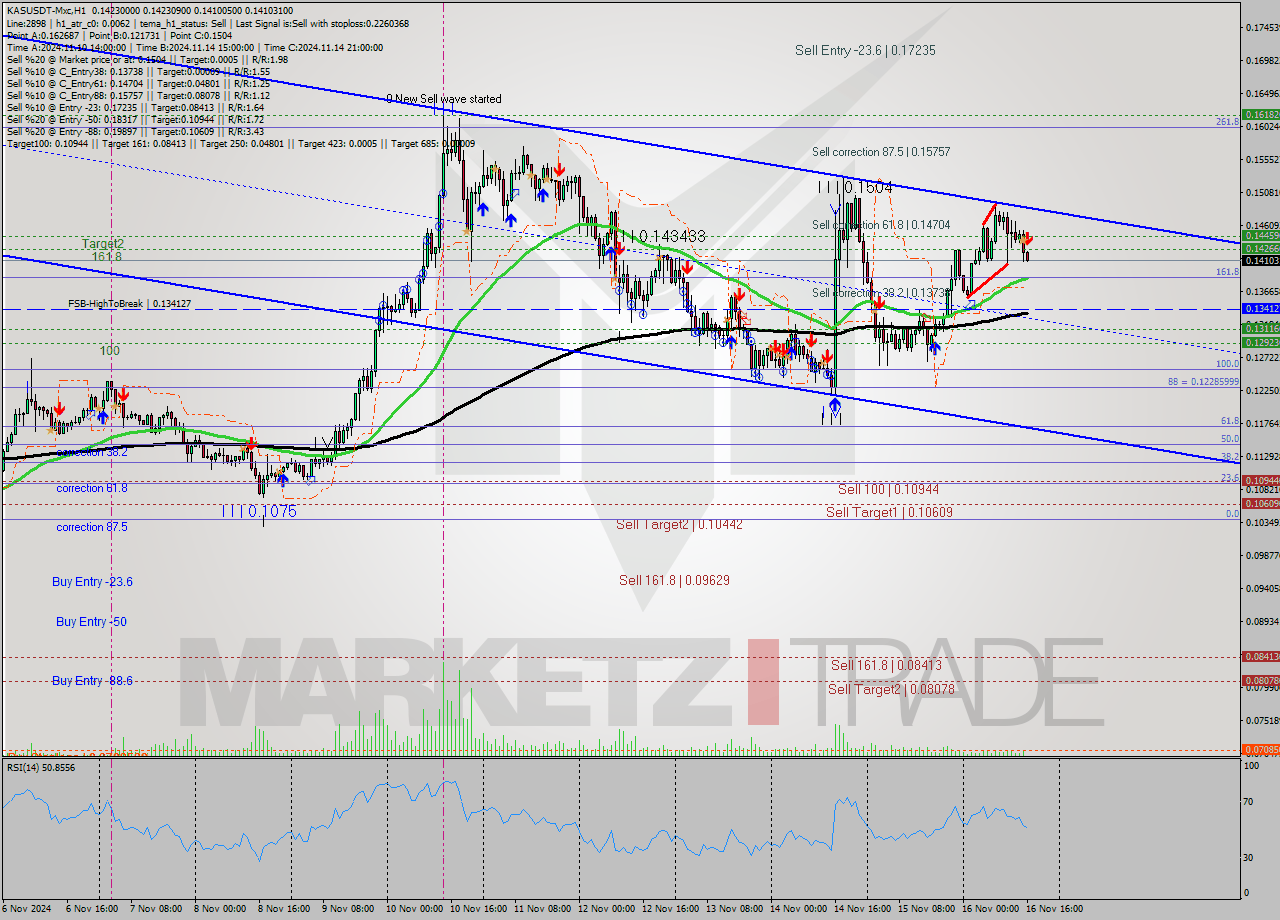The height and width of the screenshot is (920, 1280).
Task: Click the red 0.07085 price tag
Action: point(1260,749)
